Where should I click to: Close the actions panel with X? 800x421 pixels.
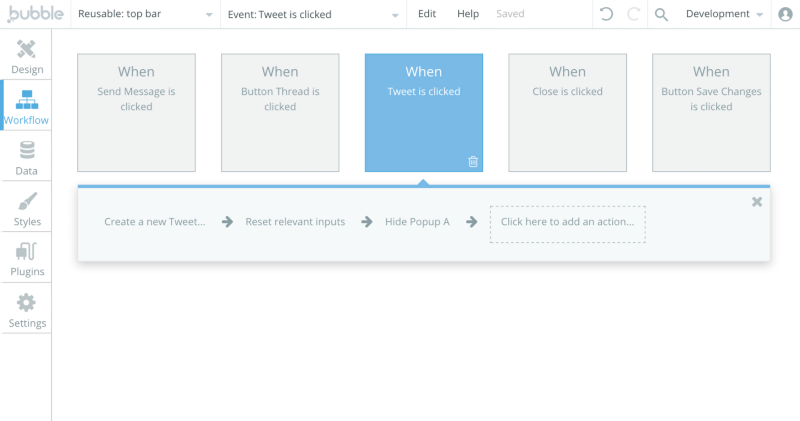757,201
